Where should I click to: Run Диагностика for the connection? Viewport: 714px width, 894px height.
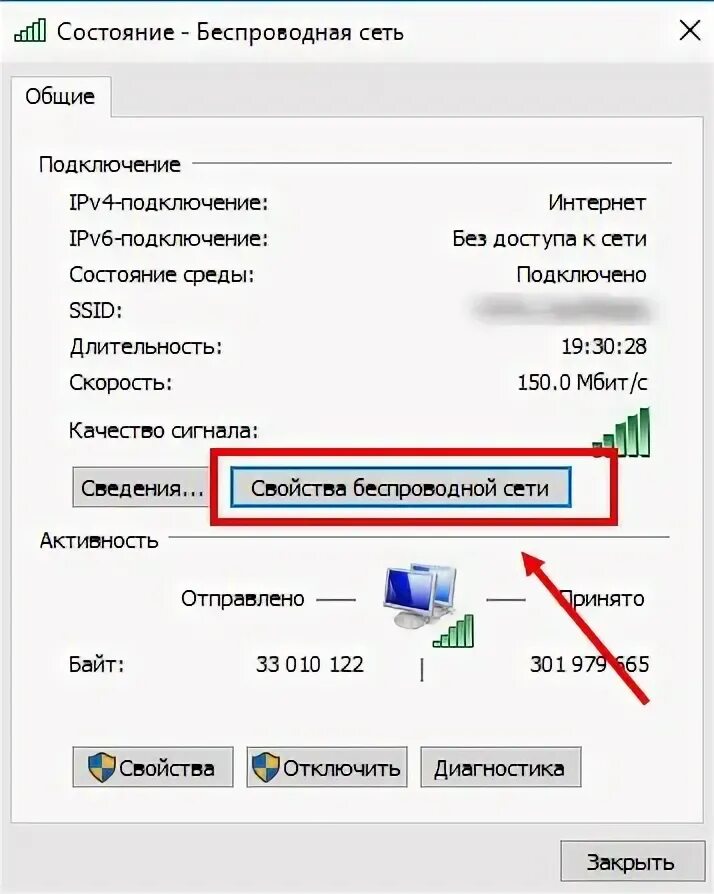click(x=501, y=767)
